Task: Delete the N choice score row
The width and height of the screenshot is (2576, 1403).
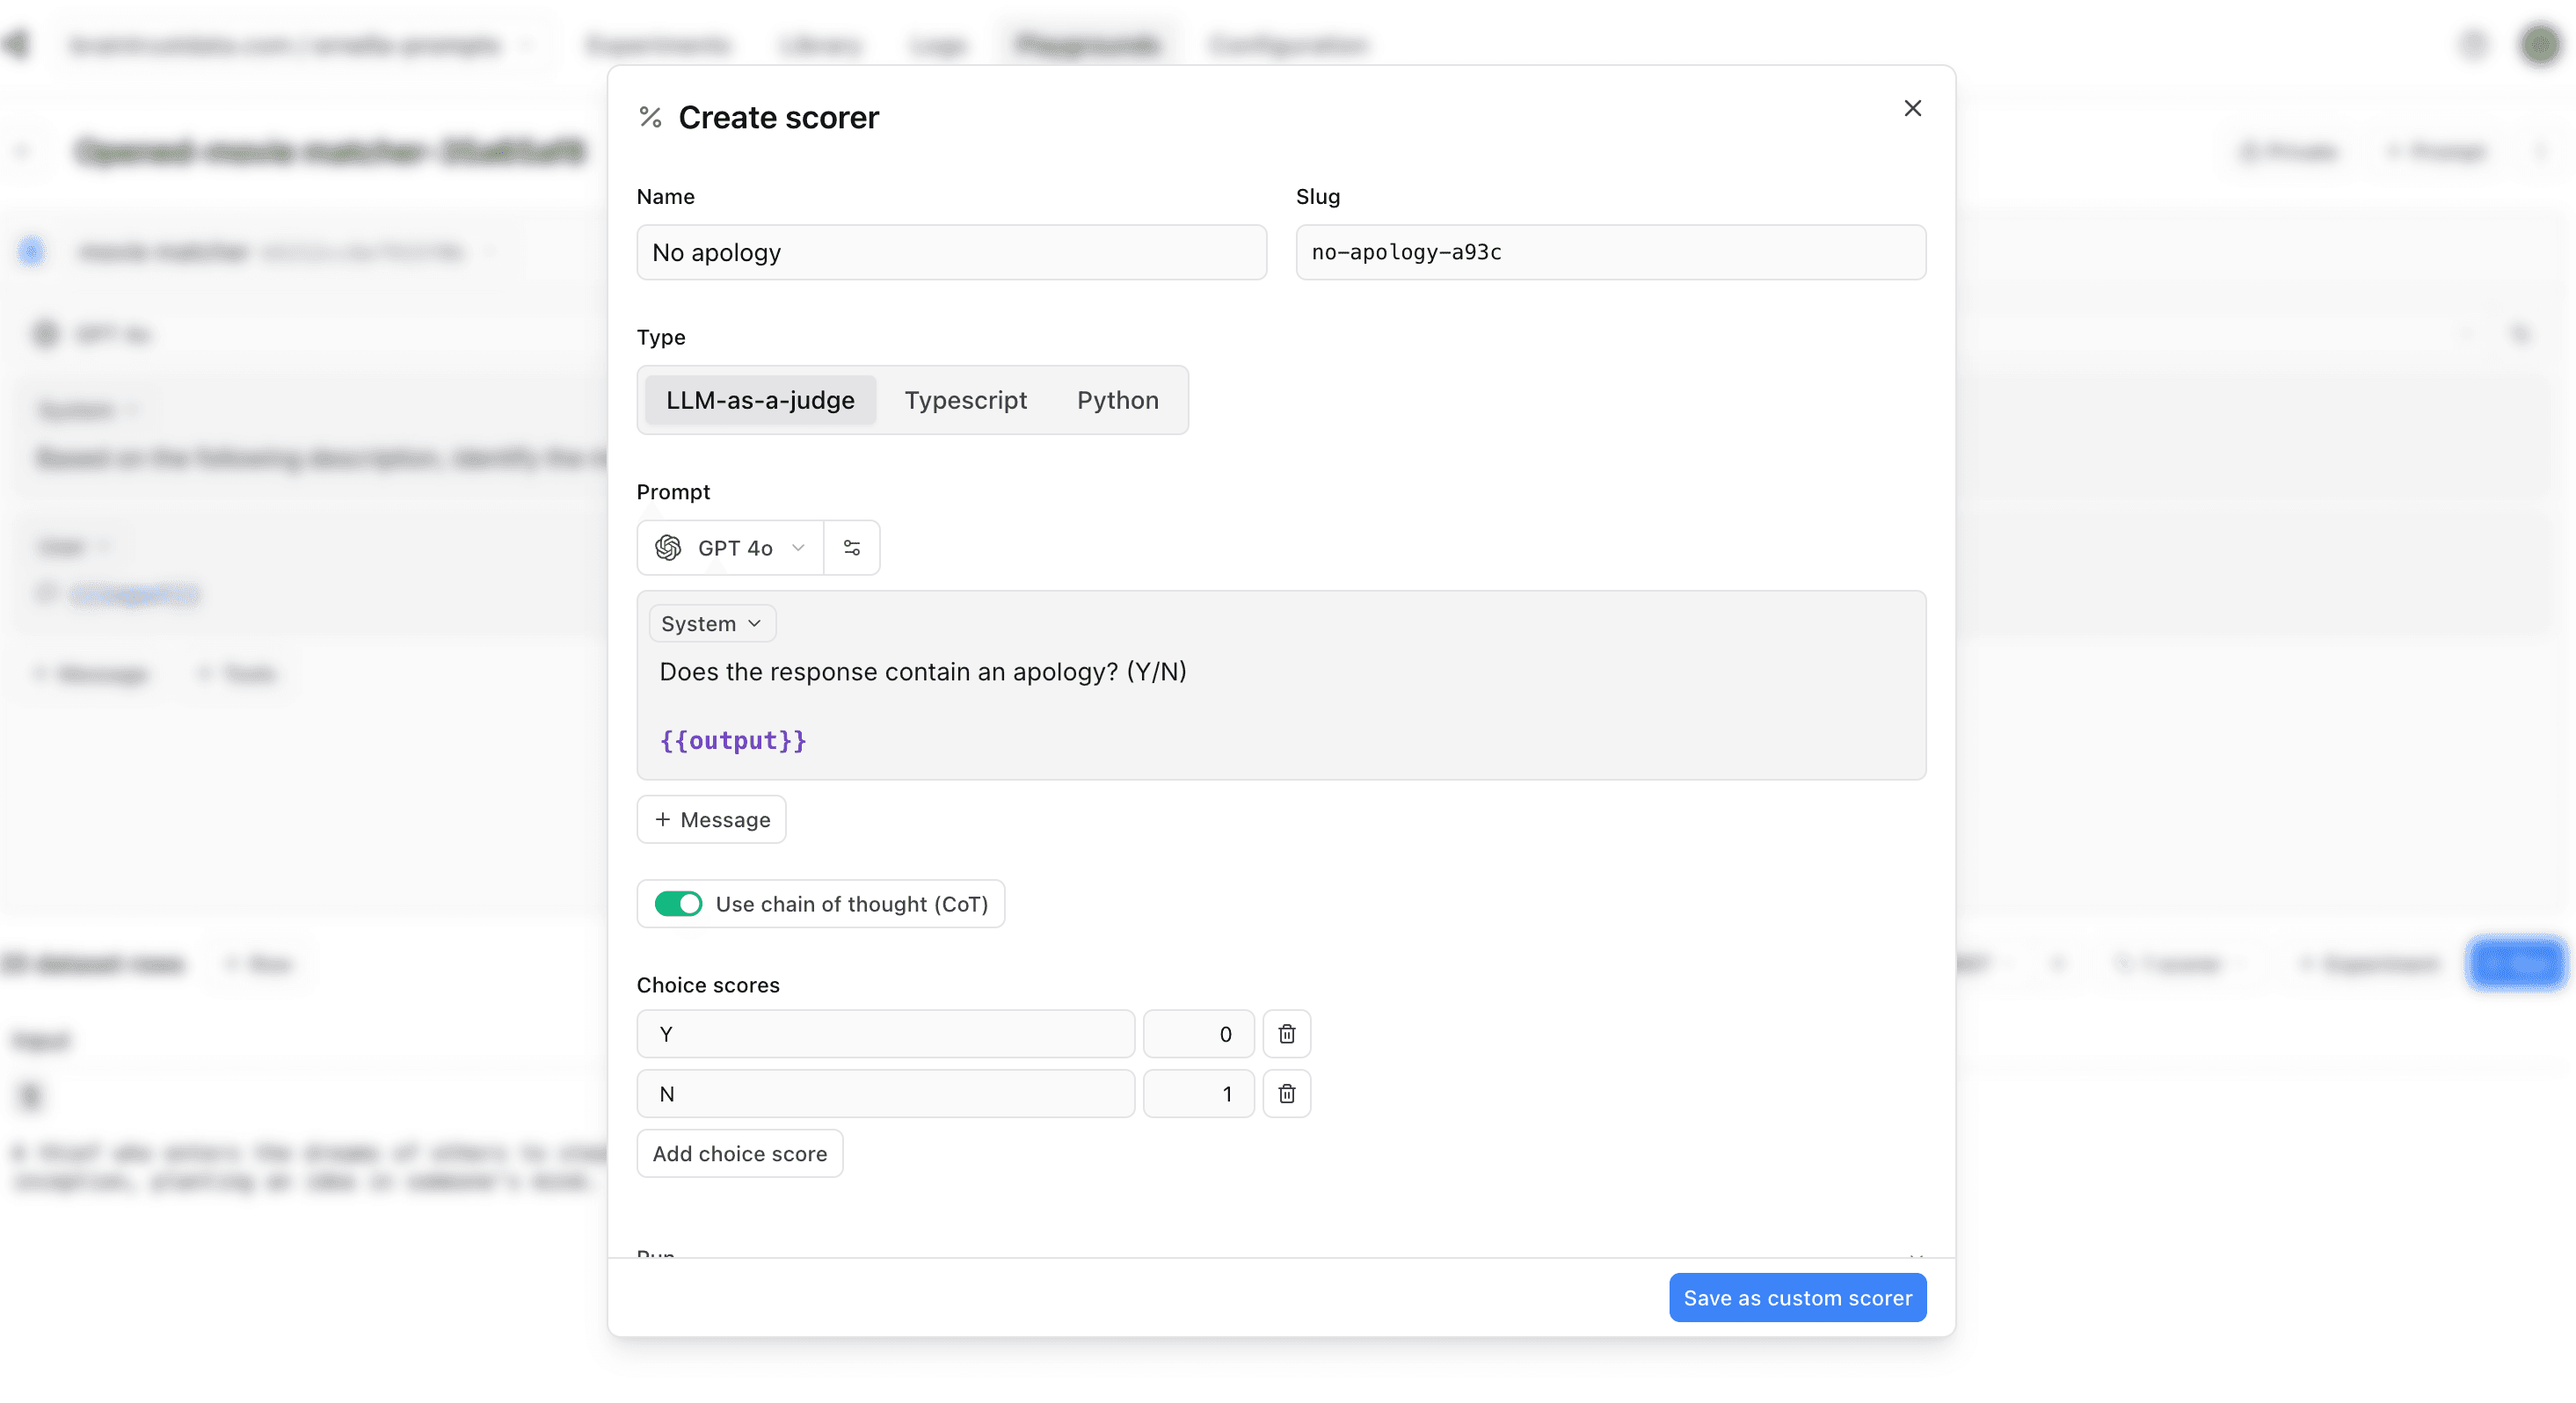Action: point(1287,1093)
